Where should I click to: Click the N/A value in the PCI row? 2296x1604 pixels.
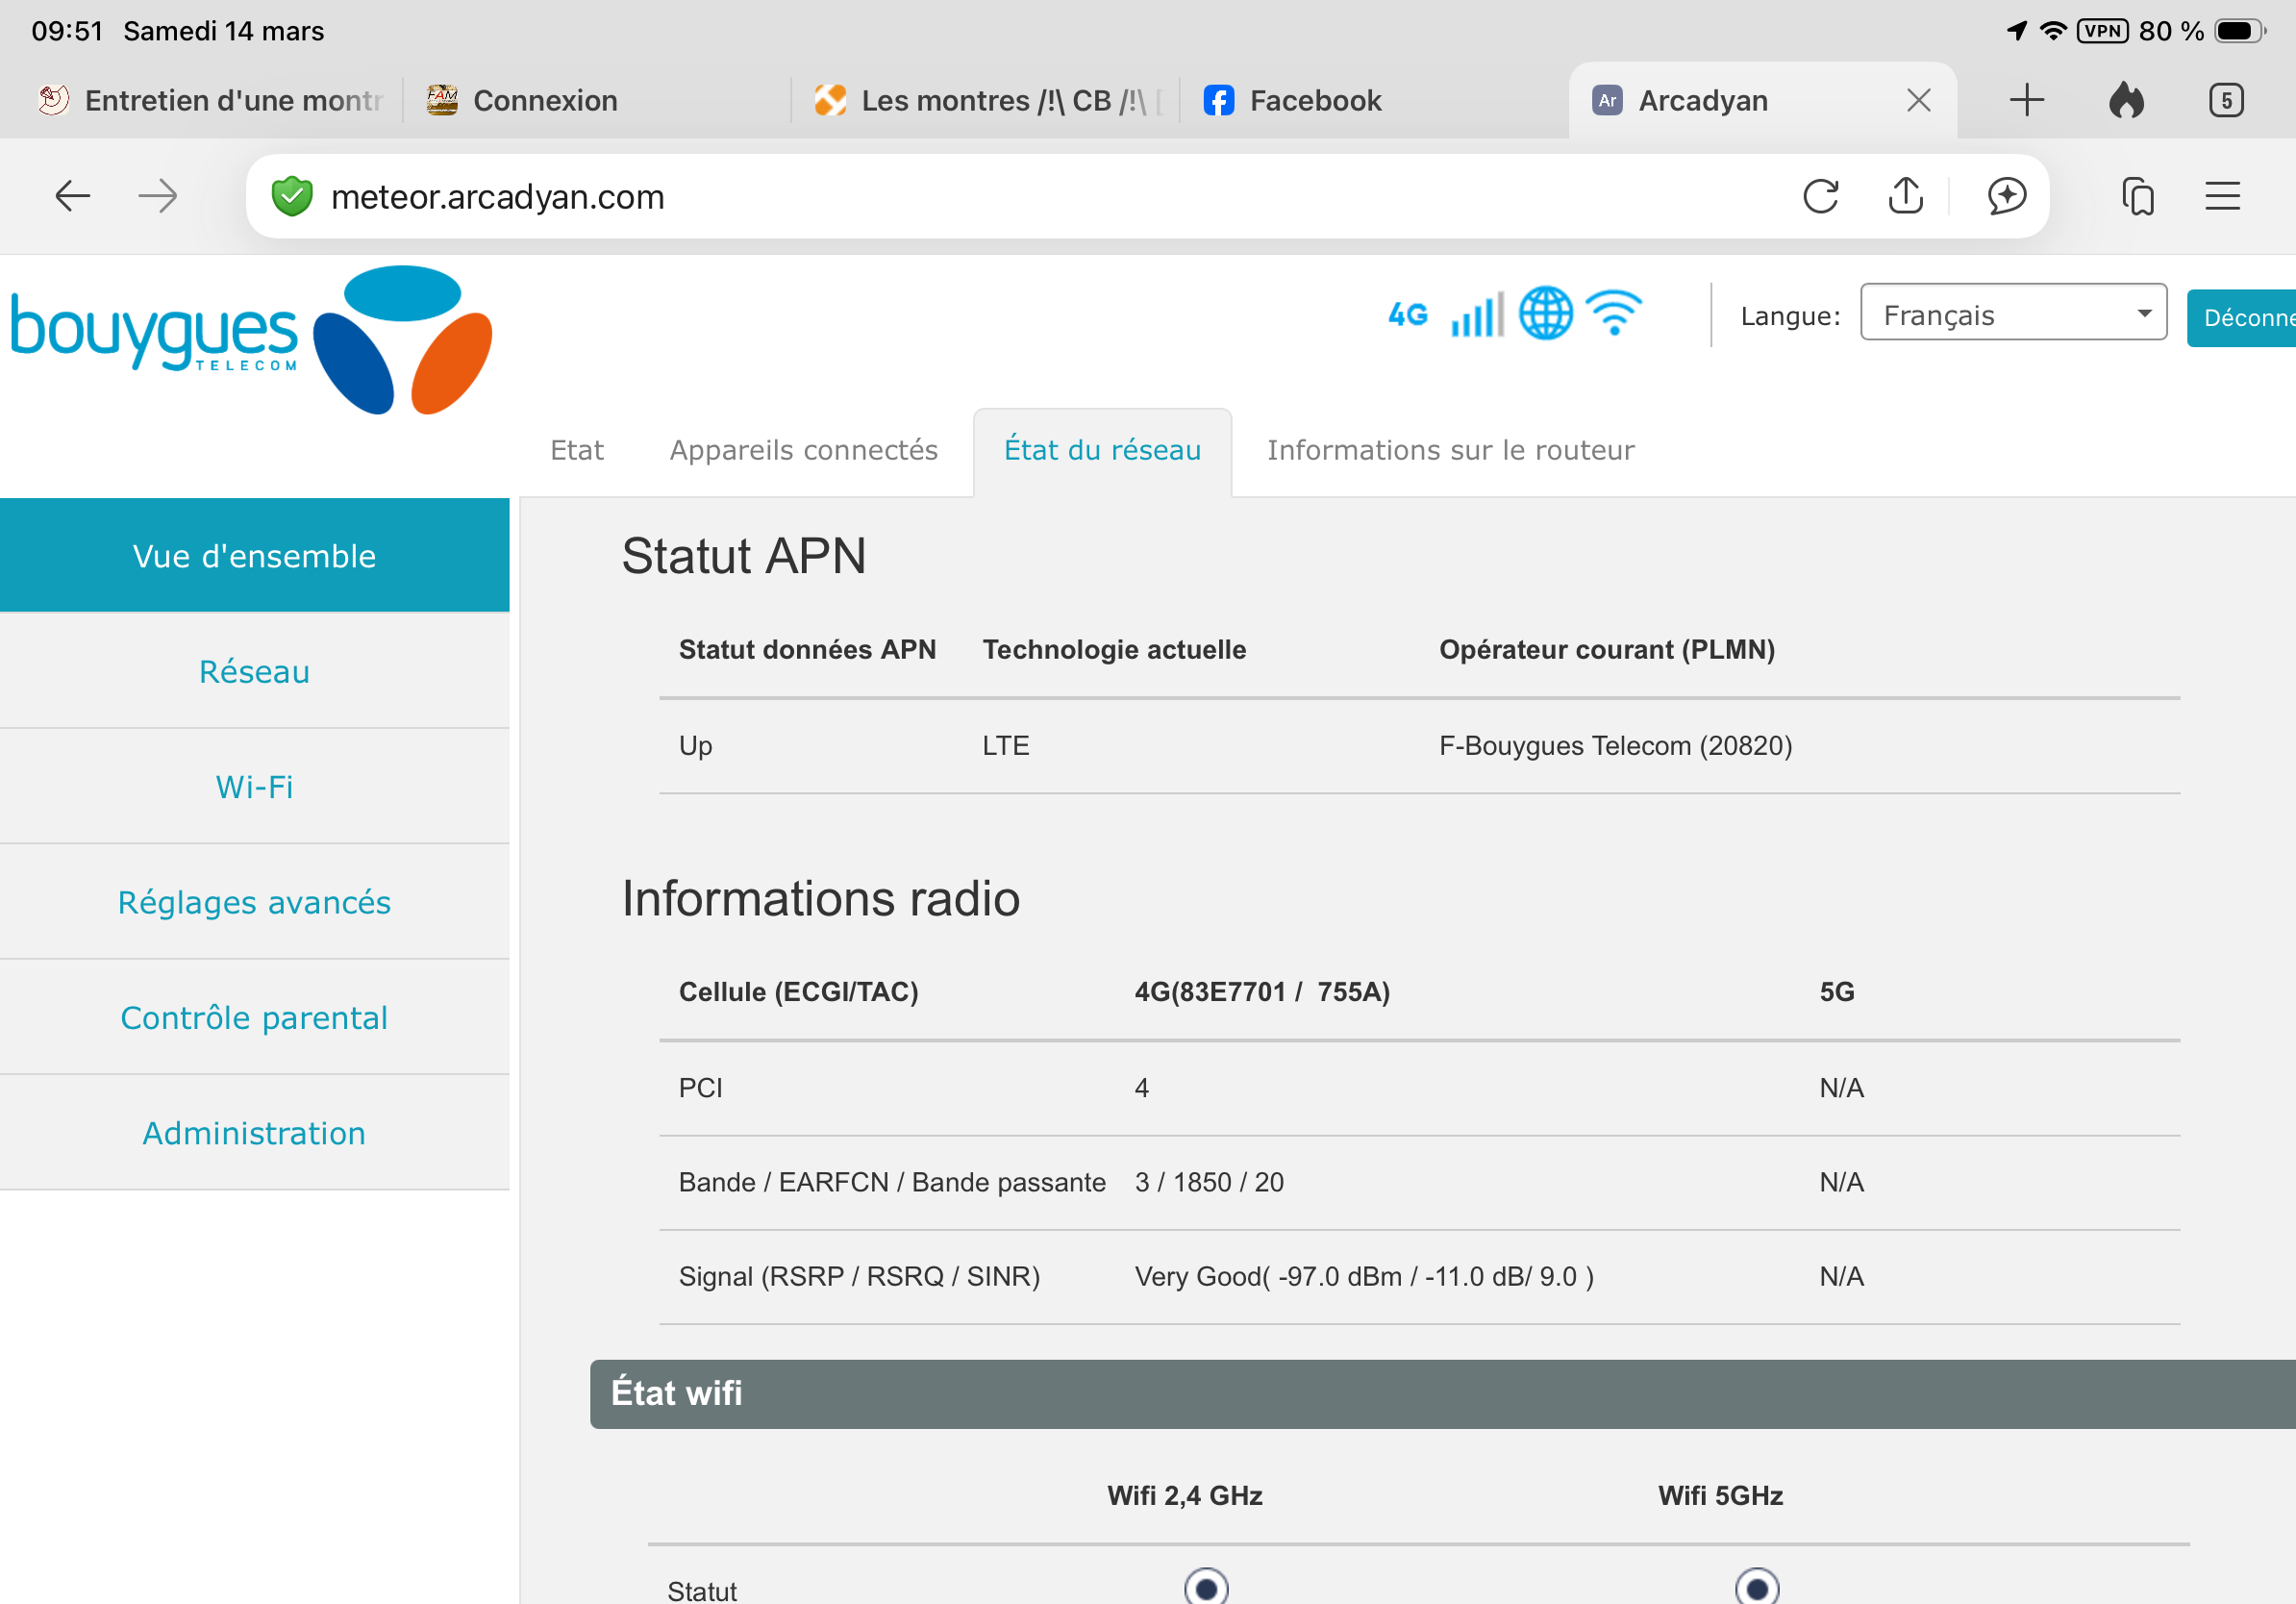coord(1842,1088)
